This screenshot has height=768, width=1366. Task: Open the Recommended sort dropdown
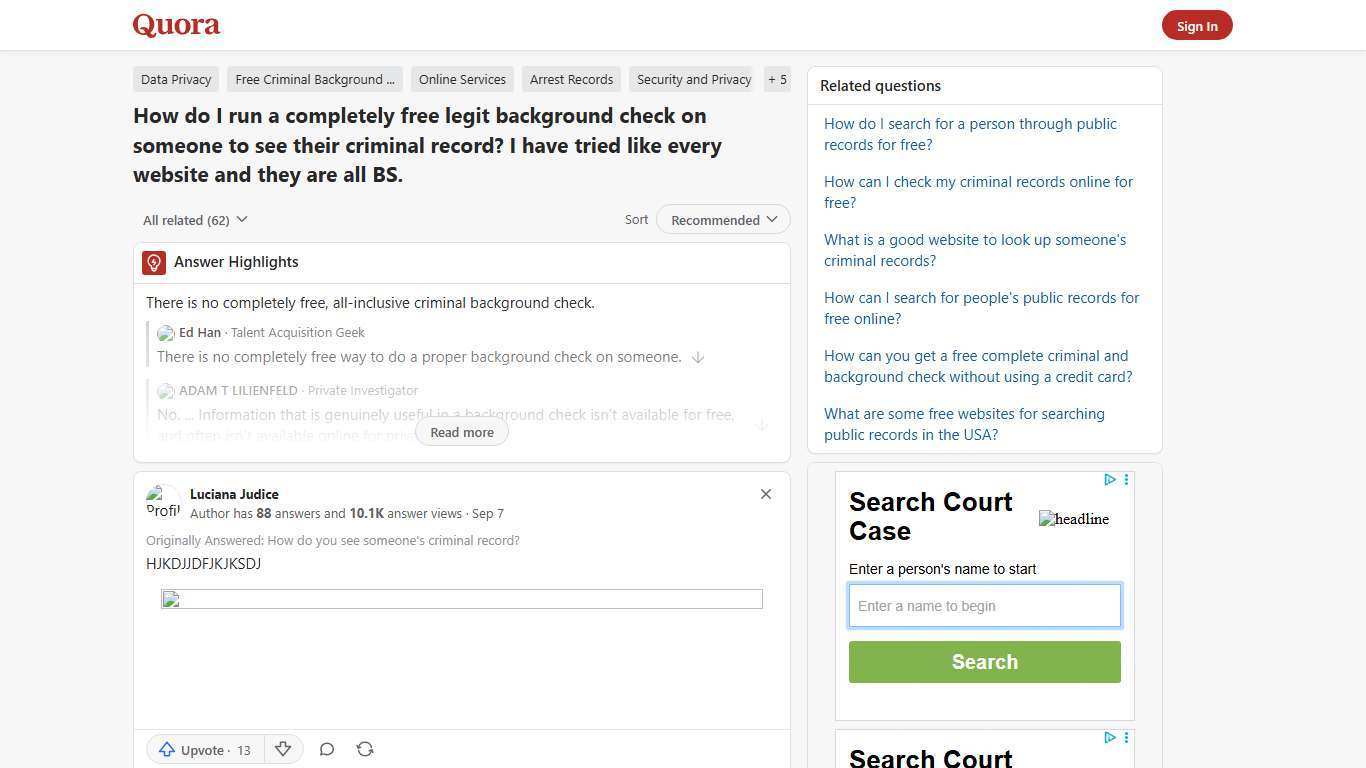pyautogui.click(x=722, y=219)
